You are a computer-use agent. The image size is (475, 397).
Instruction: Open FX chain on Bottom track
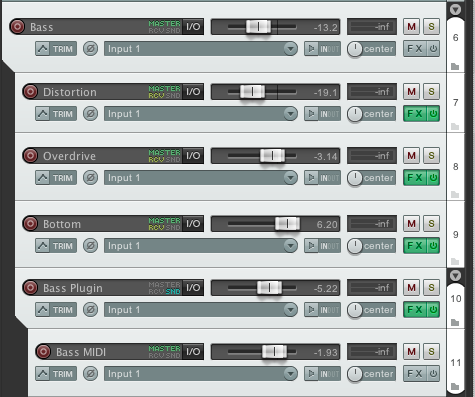pyautogui.click(x=415, y=246)
